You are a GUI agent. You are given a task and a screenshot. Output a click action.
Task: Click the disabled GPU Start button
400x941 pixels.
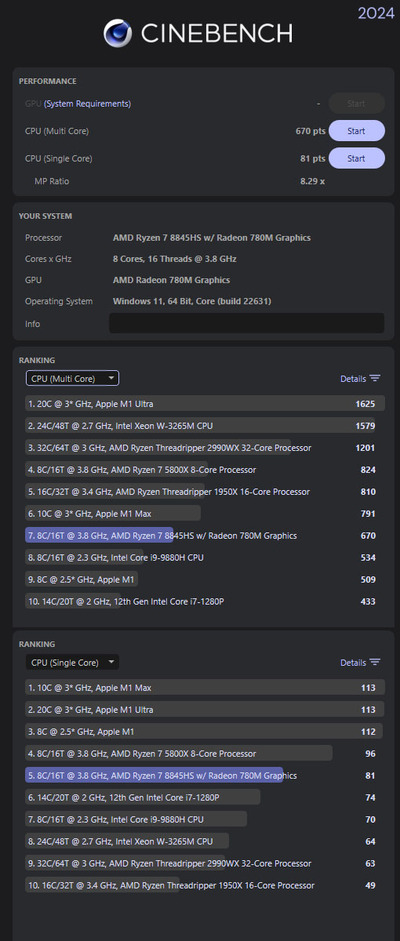tap(356, 103)
